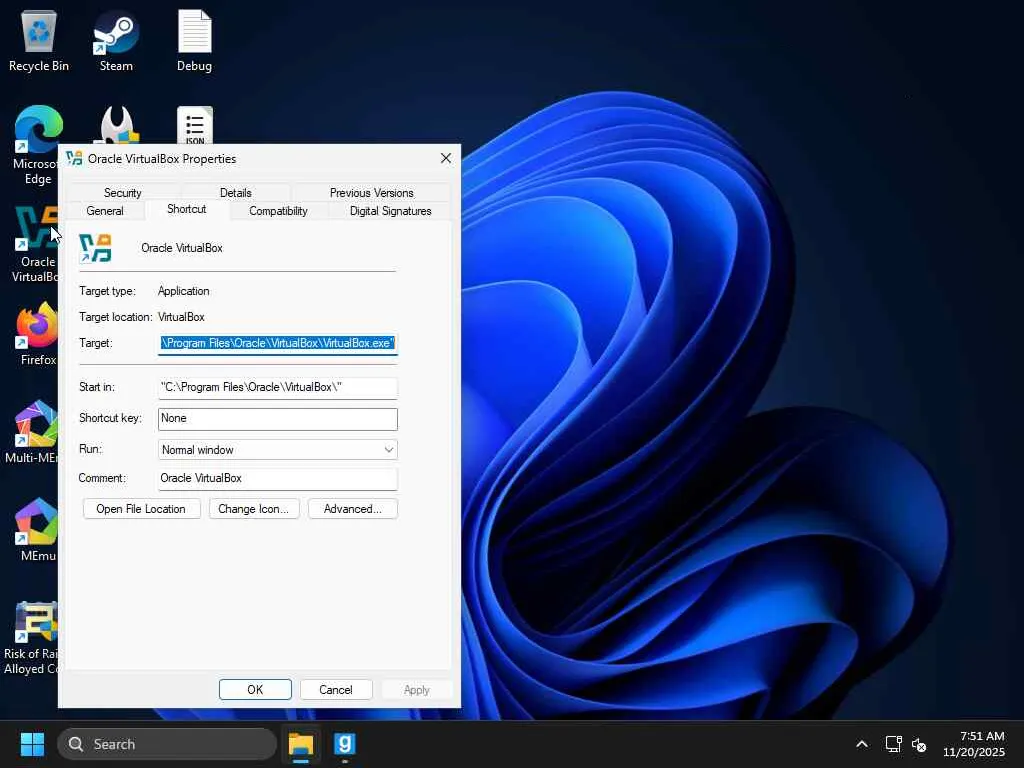Expand the Run window mode dropdown
The height and width of the screenshot is (768, 1024).
(x=278, y=450)
